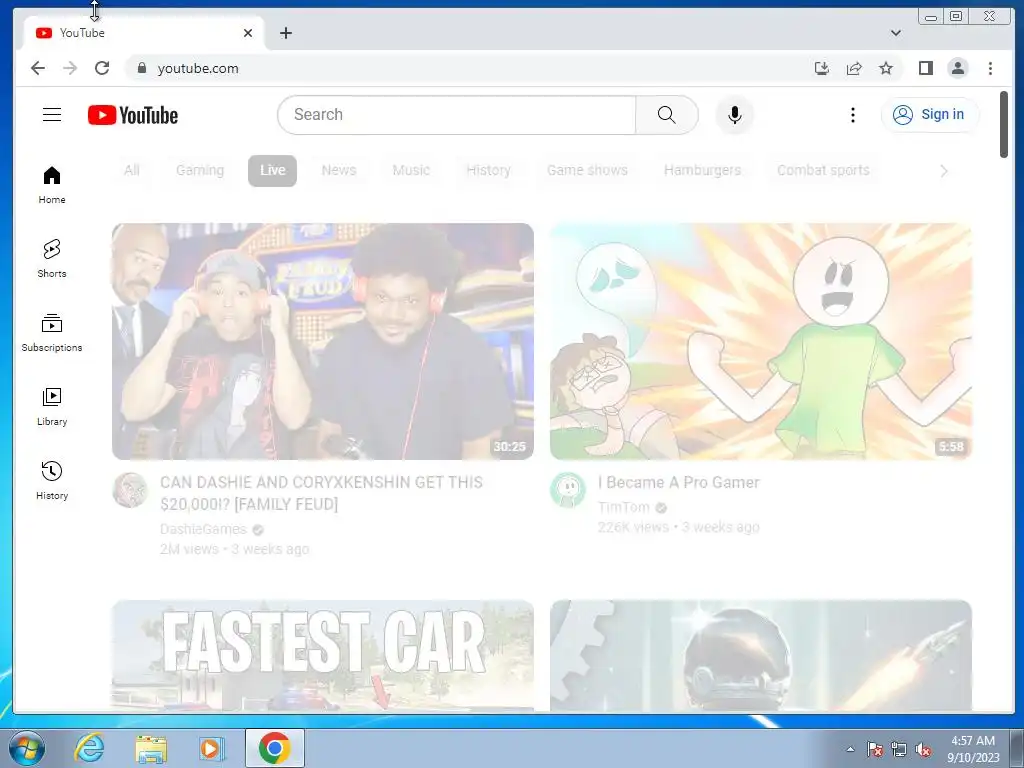Click the YouTube logo
Screen dimensions: 1024x768
(133, 115)
